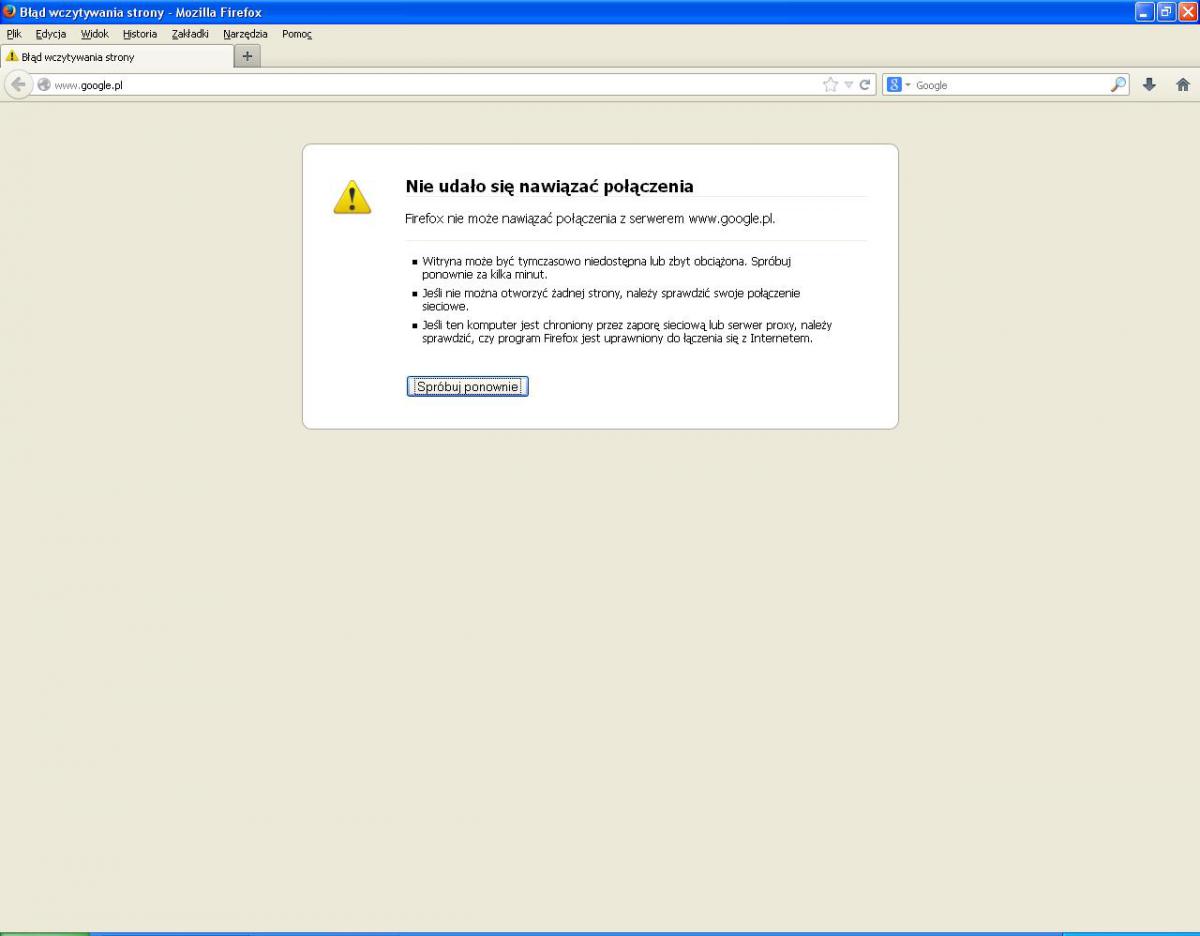Close the Firefox window

[1187, 12]
